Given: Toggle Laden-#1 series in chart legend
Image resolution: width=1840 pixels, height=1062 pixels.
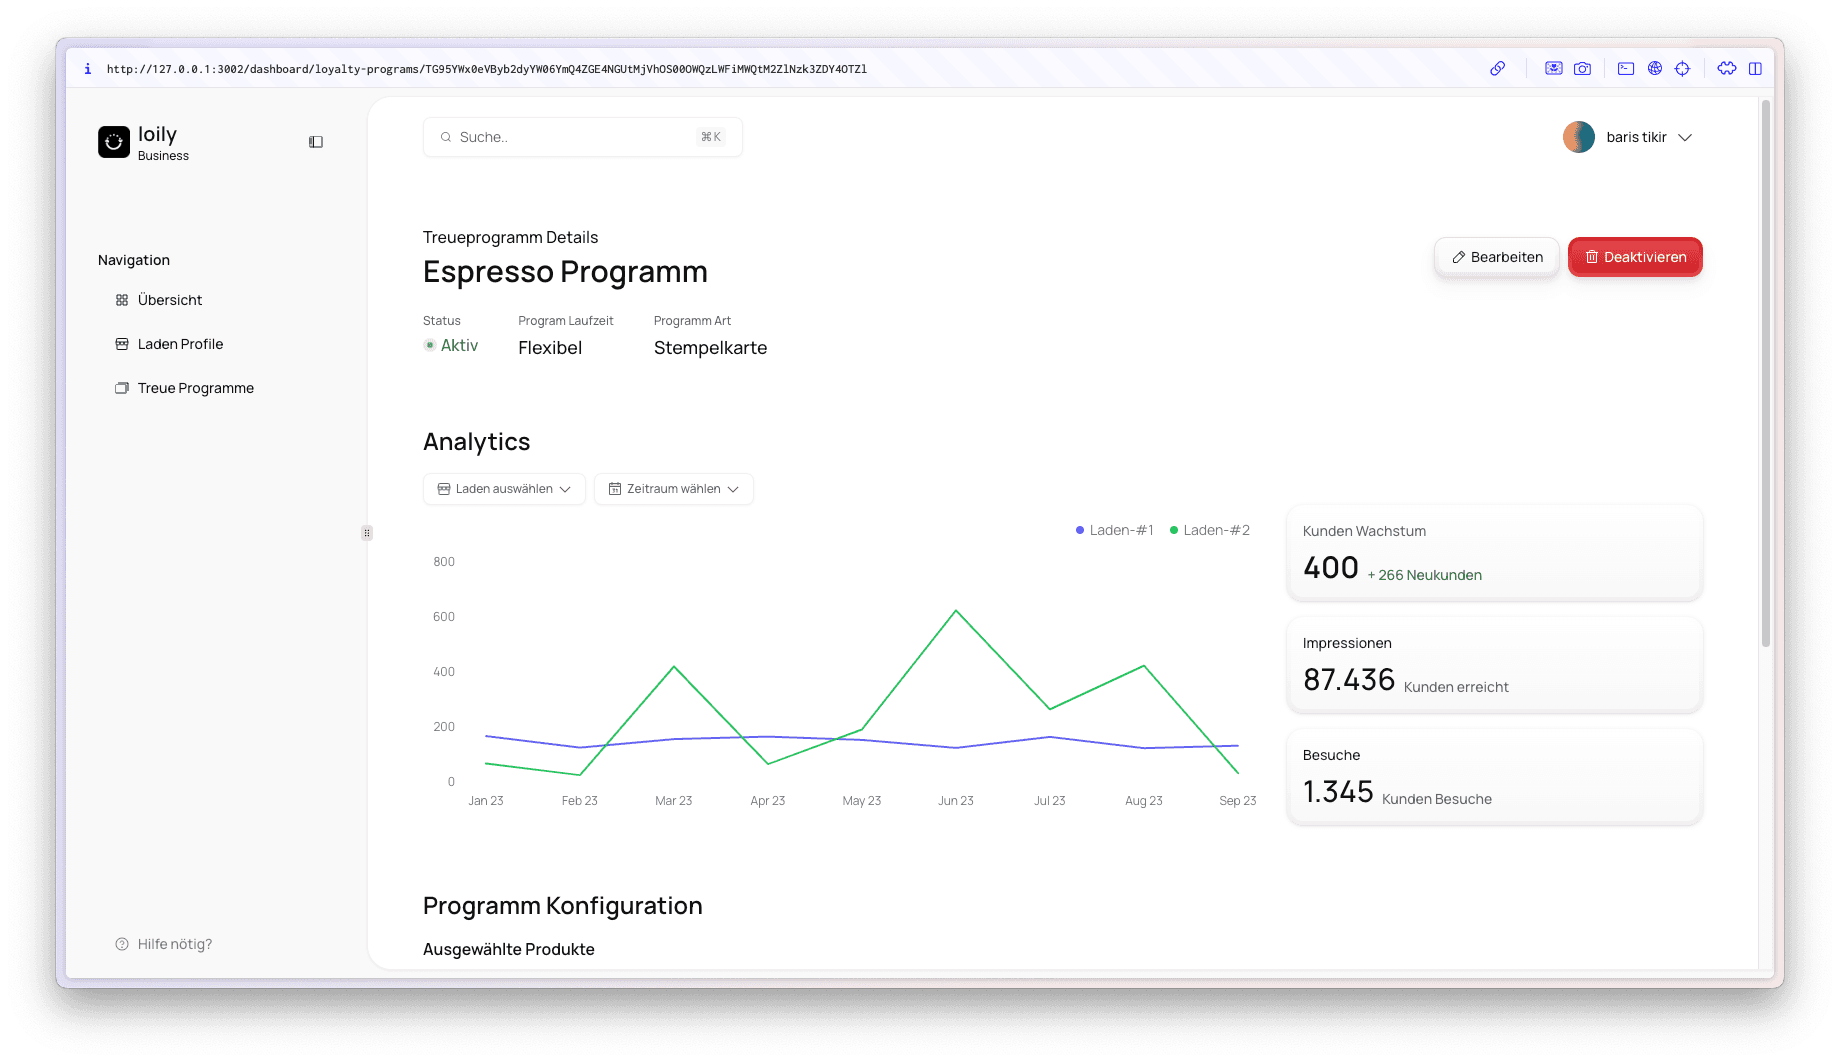Looking at the screenshot, I should point(1114,530).
